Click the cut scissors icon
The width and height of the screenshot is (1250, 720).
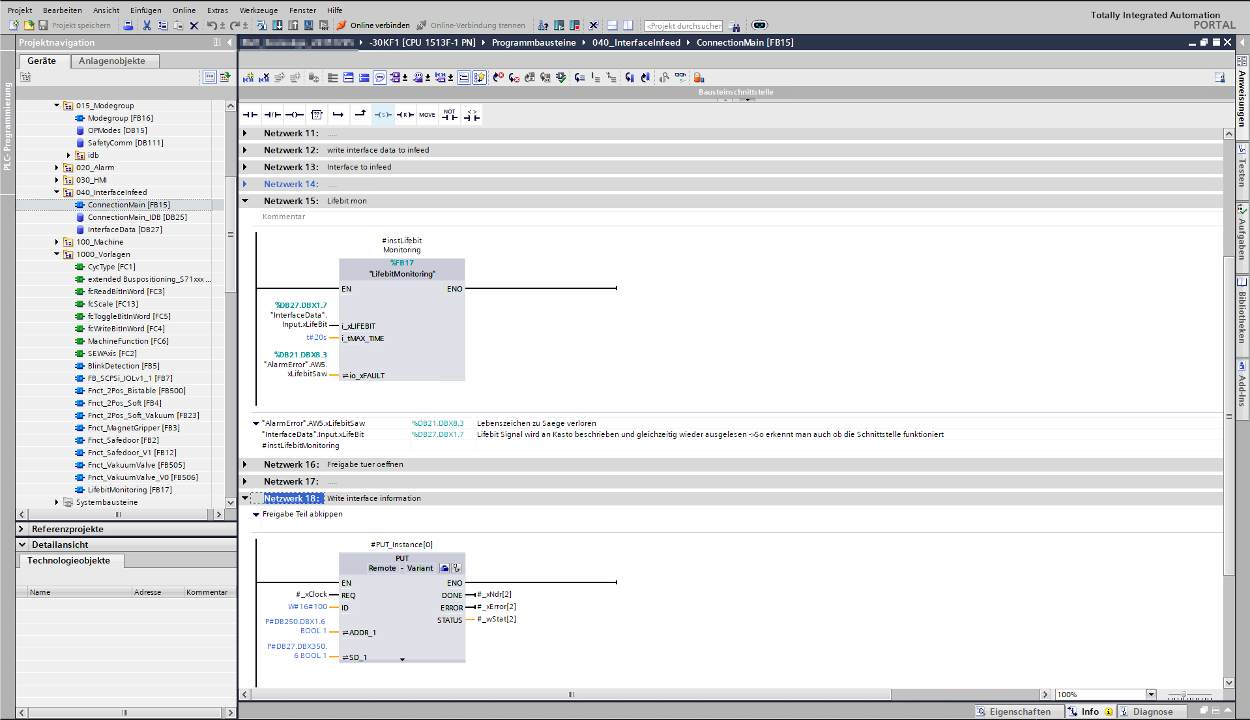[x=147, y=25]
